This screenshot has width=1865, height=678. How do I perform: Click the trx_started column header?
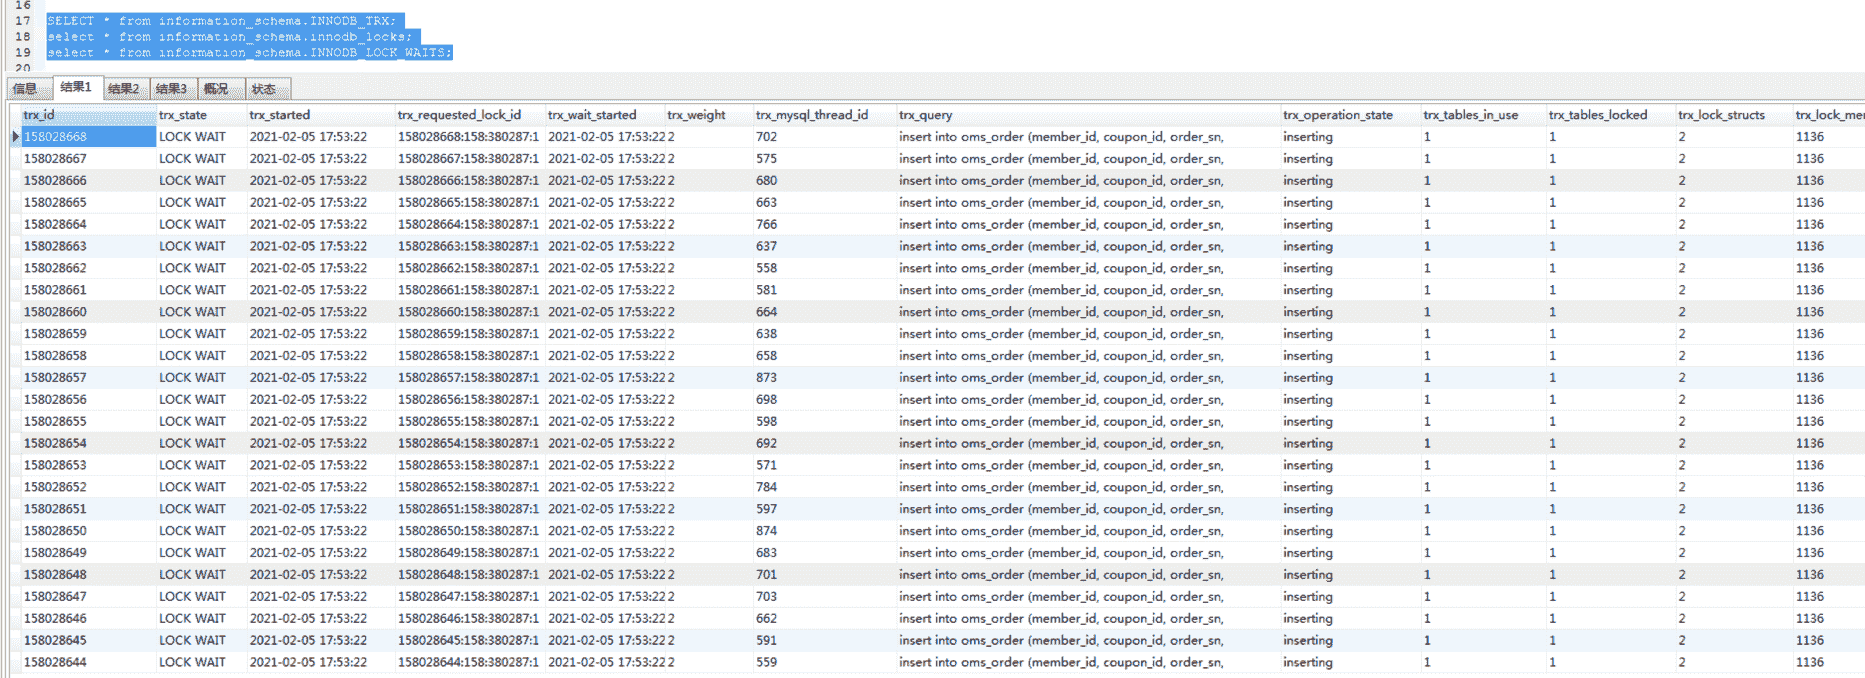321,115
